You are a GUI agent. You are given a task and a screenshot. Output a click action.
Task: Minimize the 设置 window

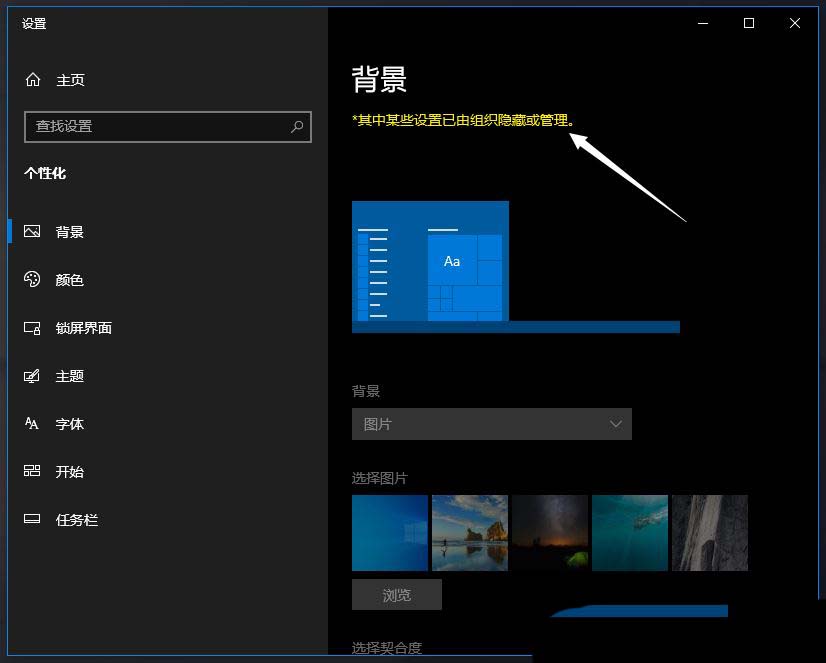[x=702, y=23]
